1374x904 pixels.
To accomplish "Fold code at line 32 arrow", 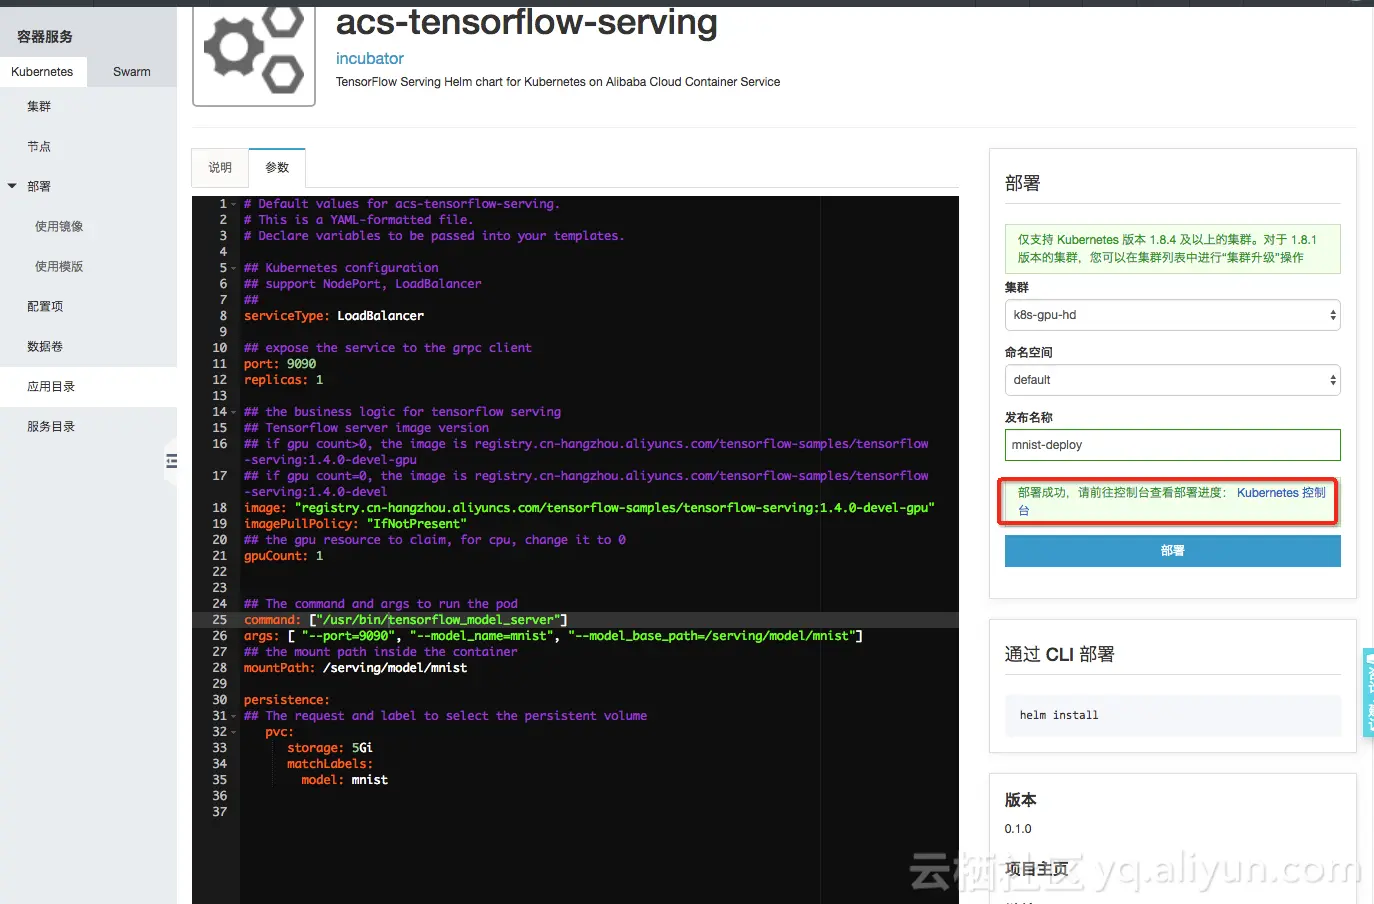I will (x=234, y=732).
